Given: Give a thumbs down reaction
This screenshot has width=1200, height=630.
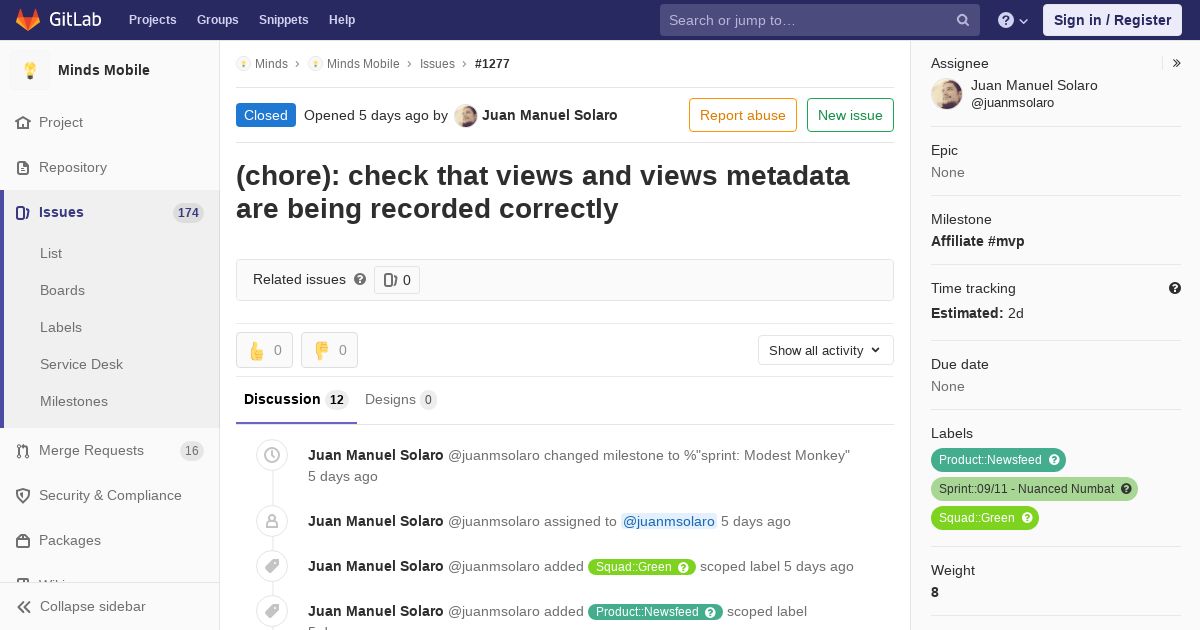Looking at the screenshot, I should click(x=329, y=350).
